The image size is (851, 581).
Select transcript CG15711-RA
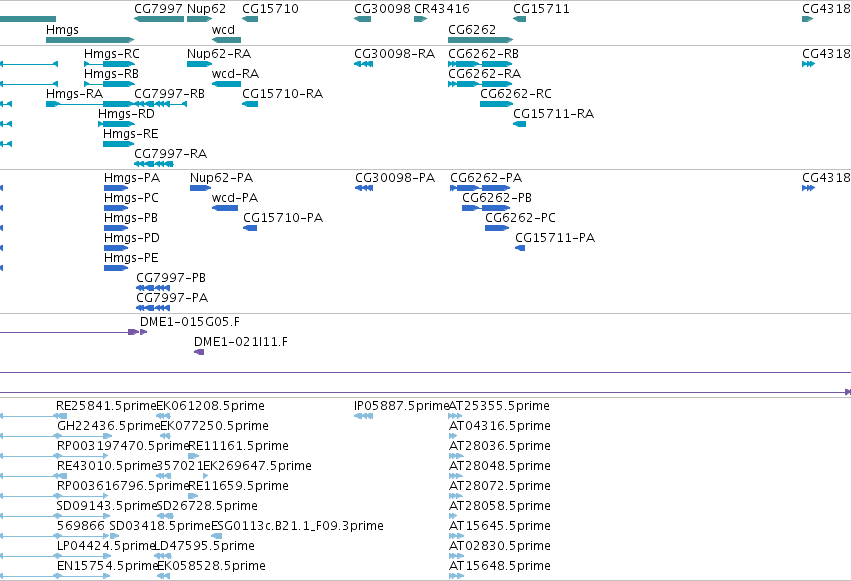click(x=554, y=114)
